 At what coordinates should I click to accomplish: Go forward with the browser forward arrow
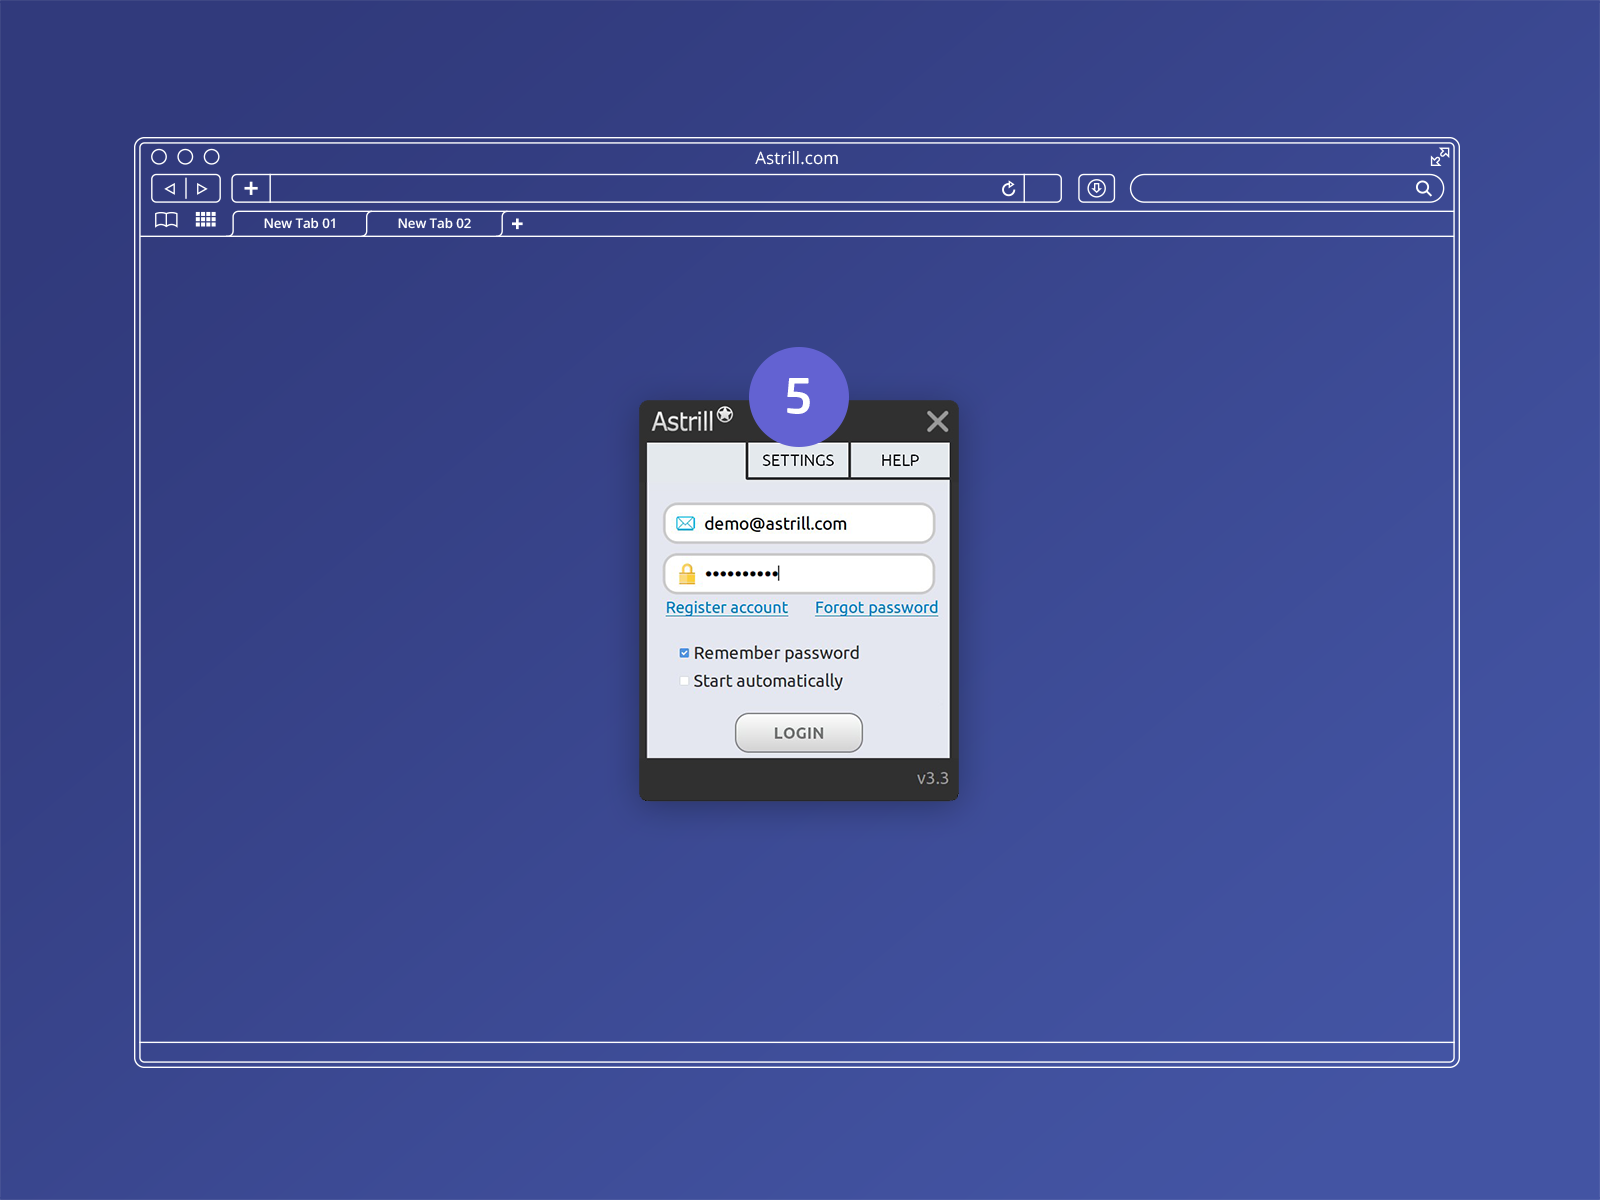pyautogui.click(x=202, y=188)
